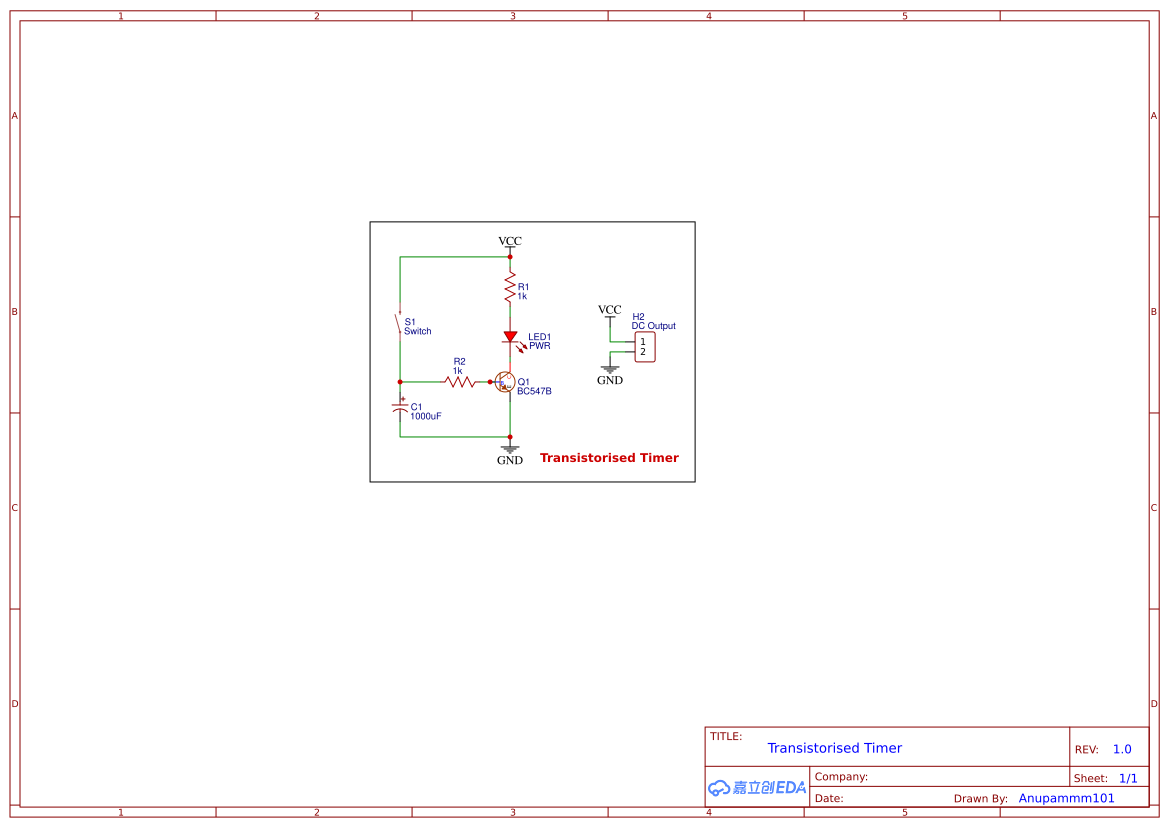Viewport: 1170px width, 828px height.
Task: Click the Transistorised Timer title text
Action: click(835, 748)
